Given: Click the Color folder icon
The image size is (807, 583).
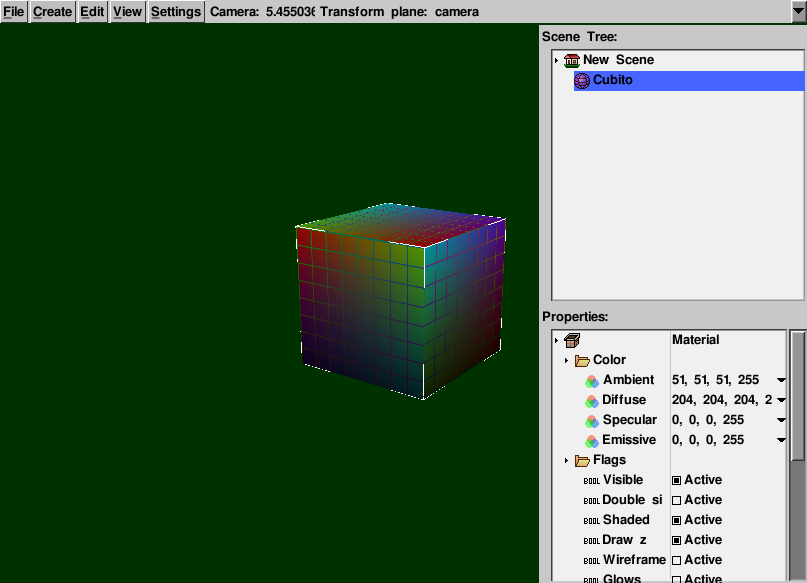Looking at the screenshot, I should tap(582, 360).
